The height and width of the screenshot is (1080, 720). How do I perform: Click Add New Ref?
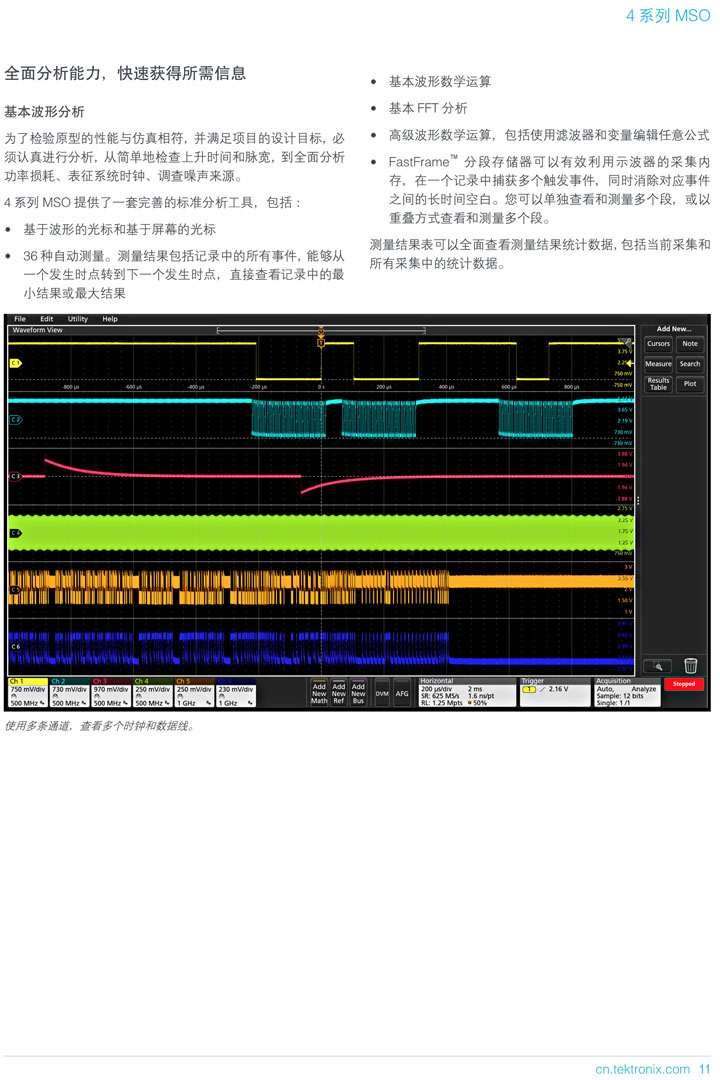coord(339,693)
